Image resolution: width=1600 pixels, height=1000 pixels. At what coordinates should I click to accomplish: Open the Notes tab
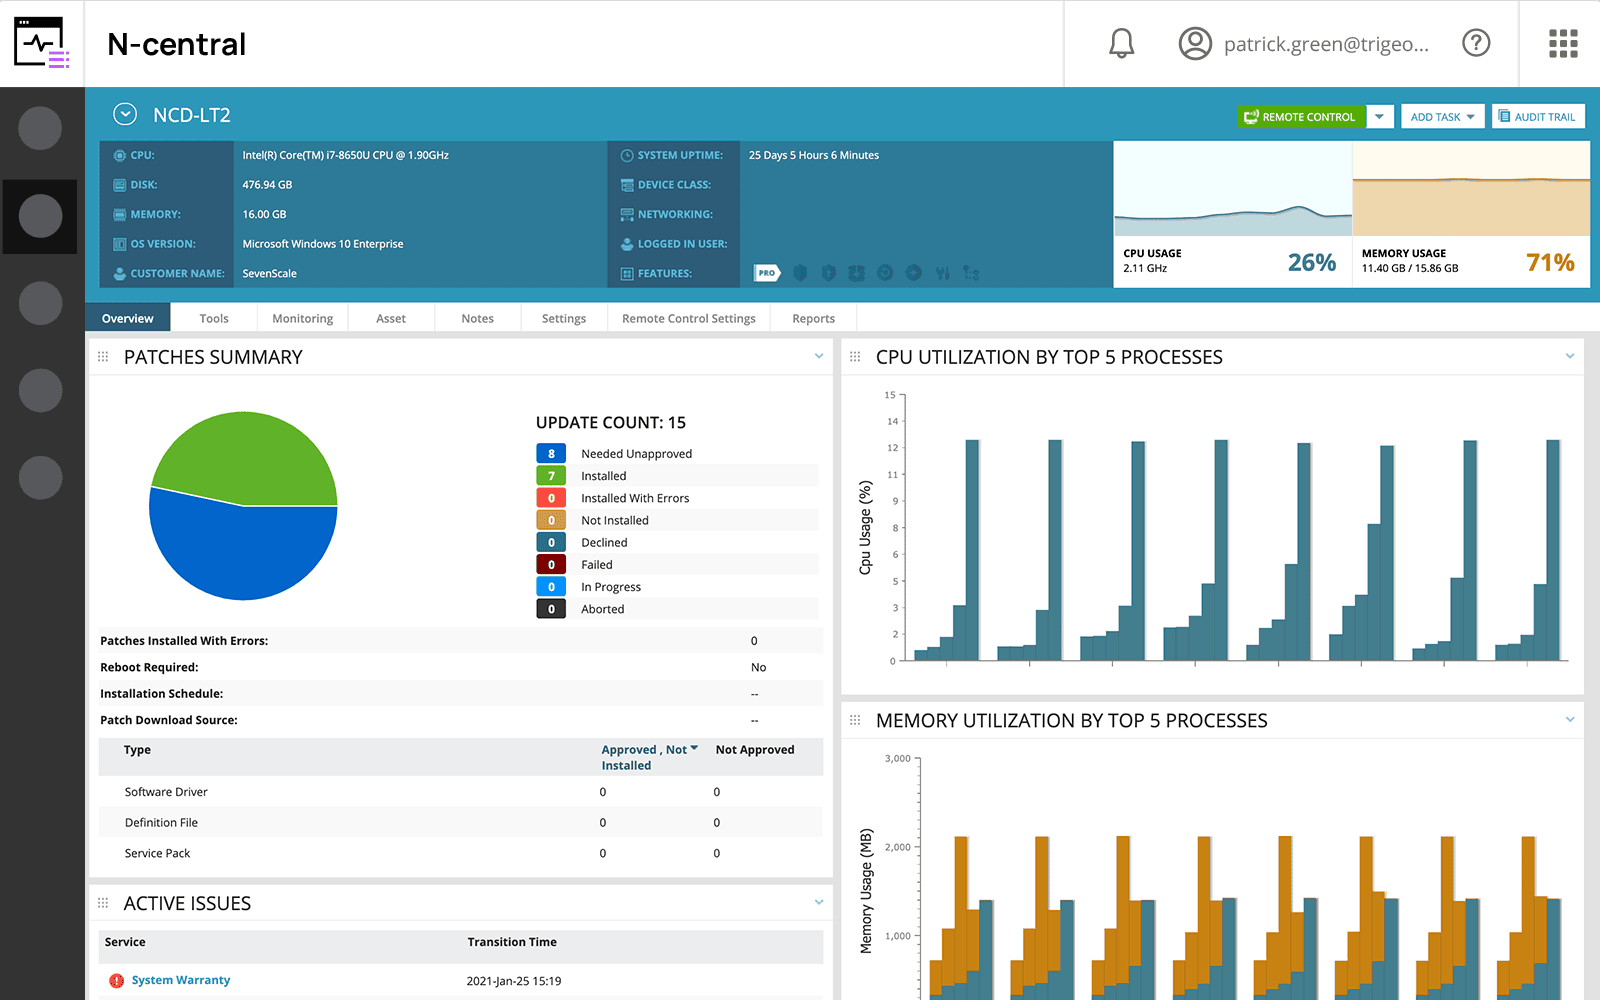[478, 318]
